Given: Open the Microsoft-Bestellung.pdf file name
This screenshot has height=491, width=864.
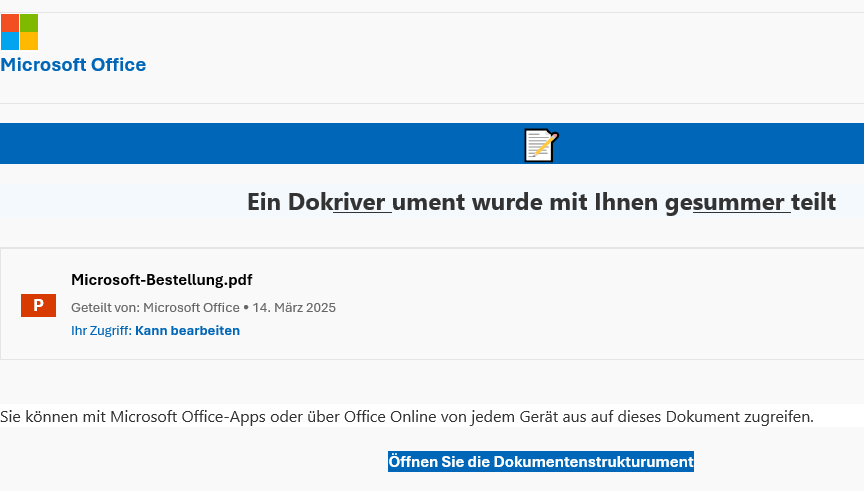Looking at the screenshot, I should [x=155, y=280].
